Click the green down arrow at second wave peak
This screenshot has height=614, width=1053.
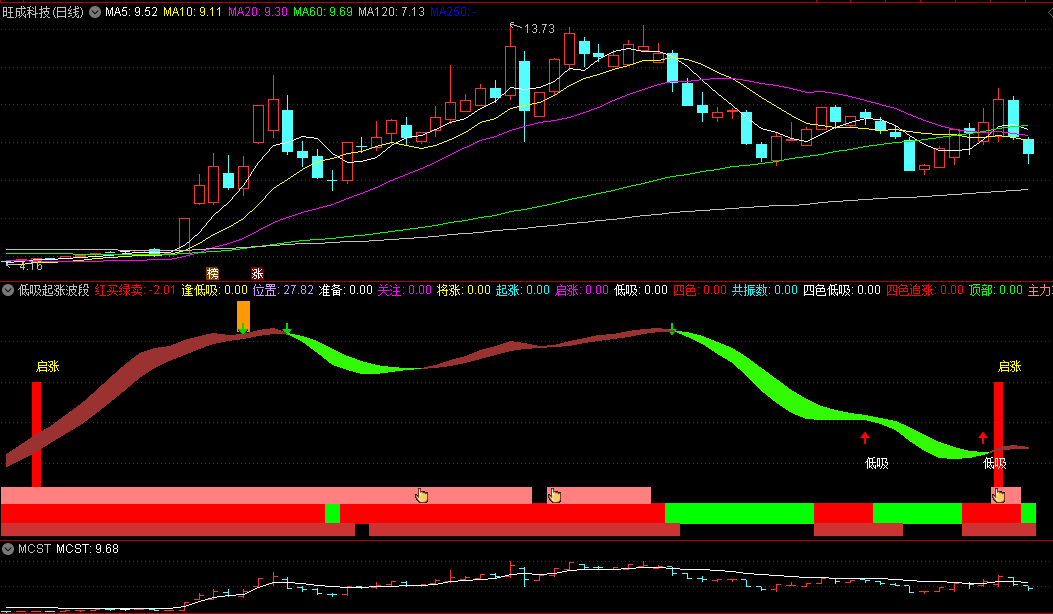tap(672, 328)
